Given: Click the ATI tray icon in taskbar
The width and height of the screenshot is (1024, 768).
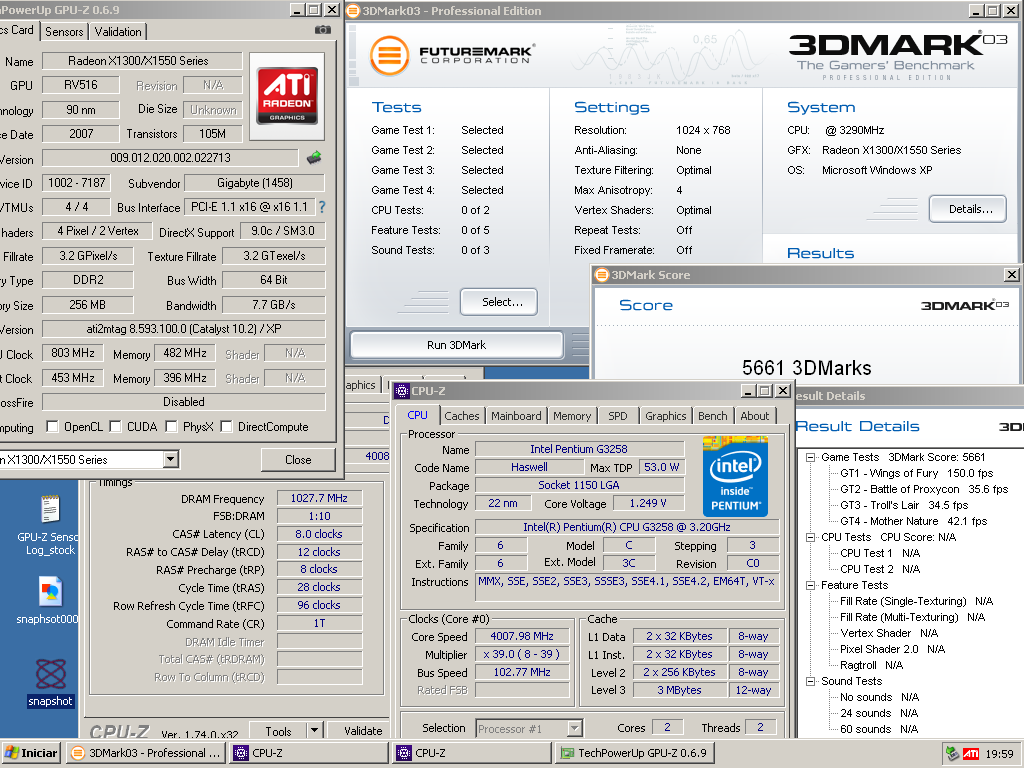Looking at the screenshot, I should coord(971,754).
